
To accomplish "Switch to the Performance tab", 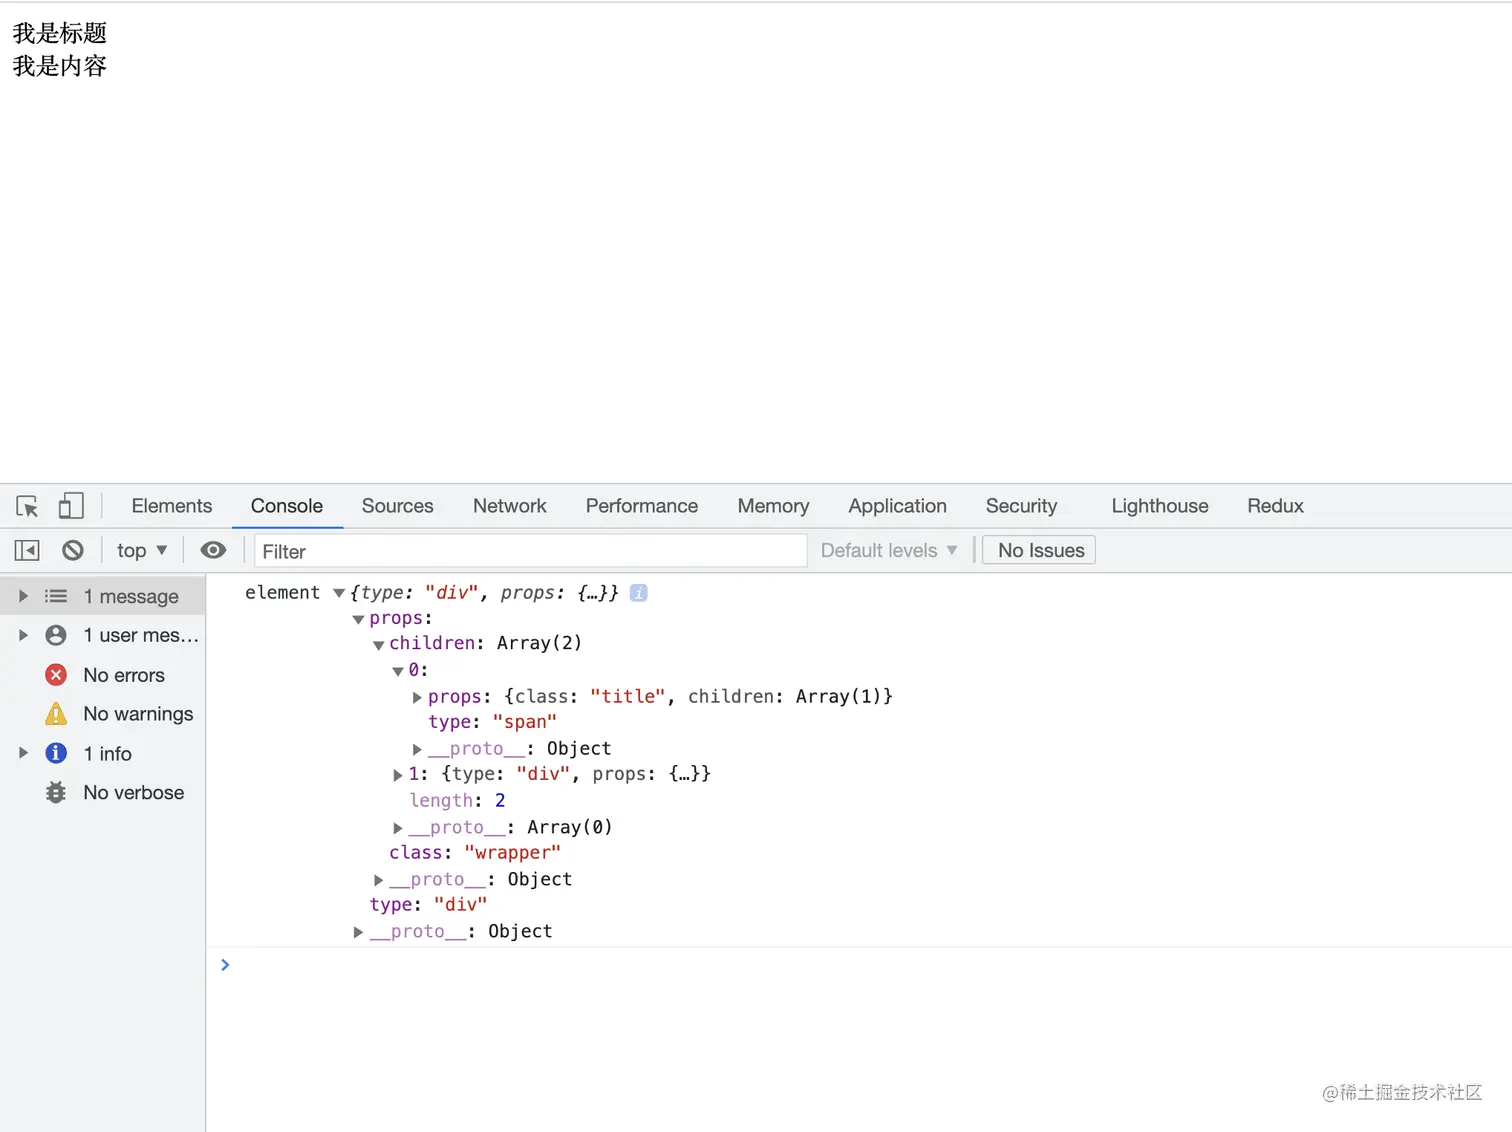I will (642, 506).
